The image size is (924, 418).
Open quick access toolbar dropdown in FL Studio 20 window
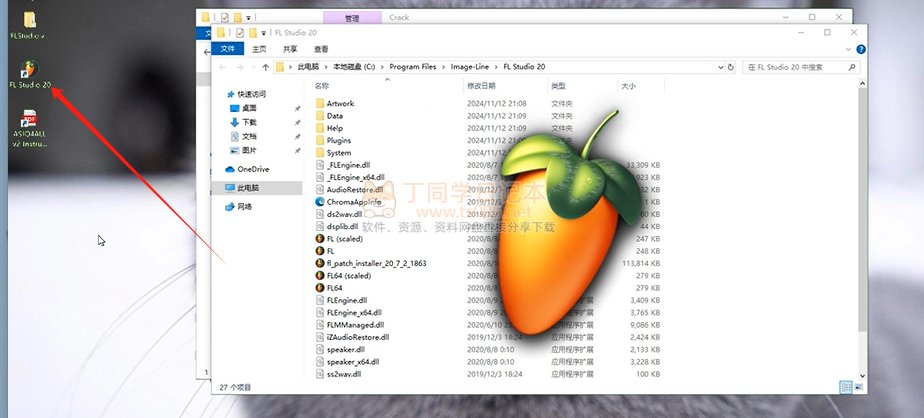(263, 33)
